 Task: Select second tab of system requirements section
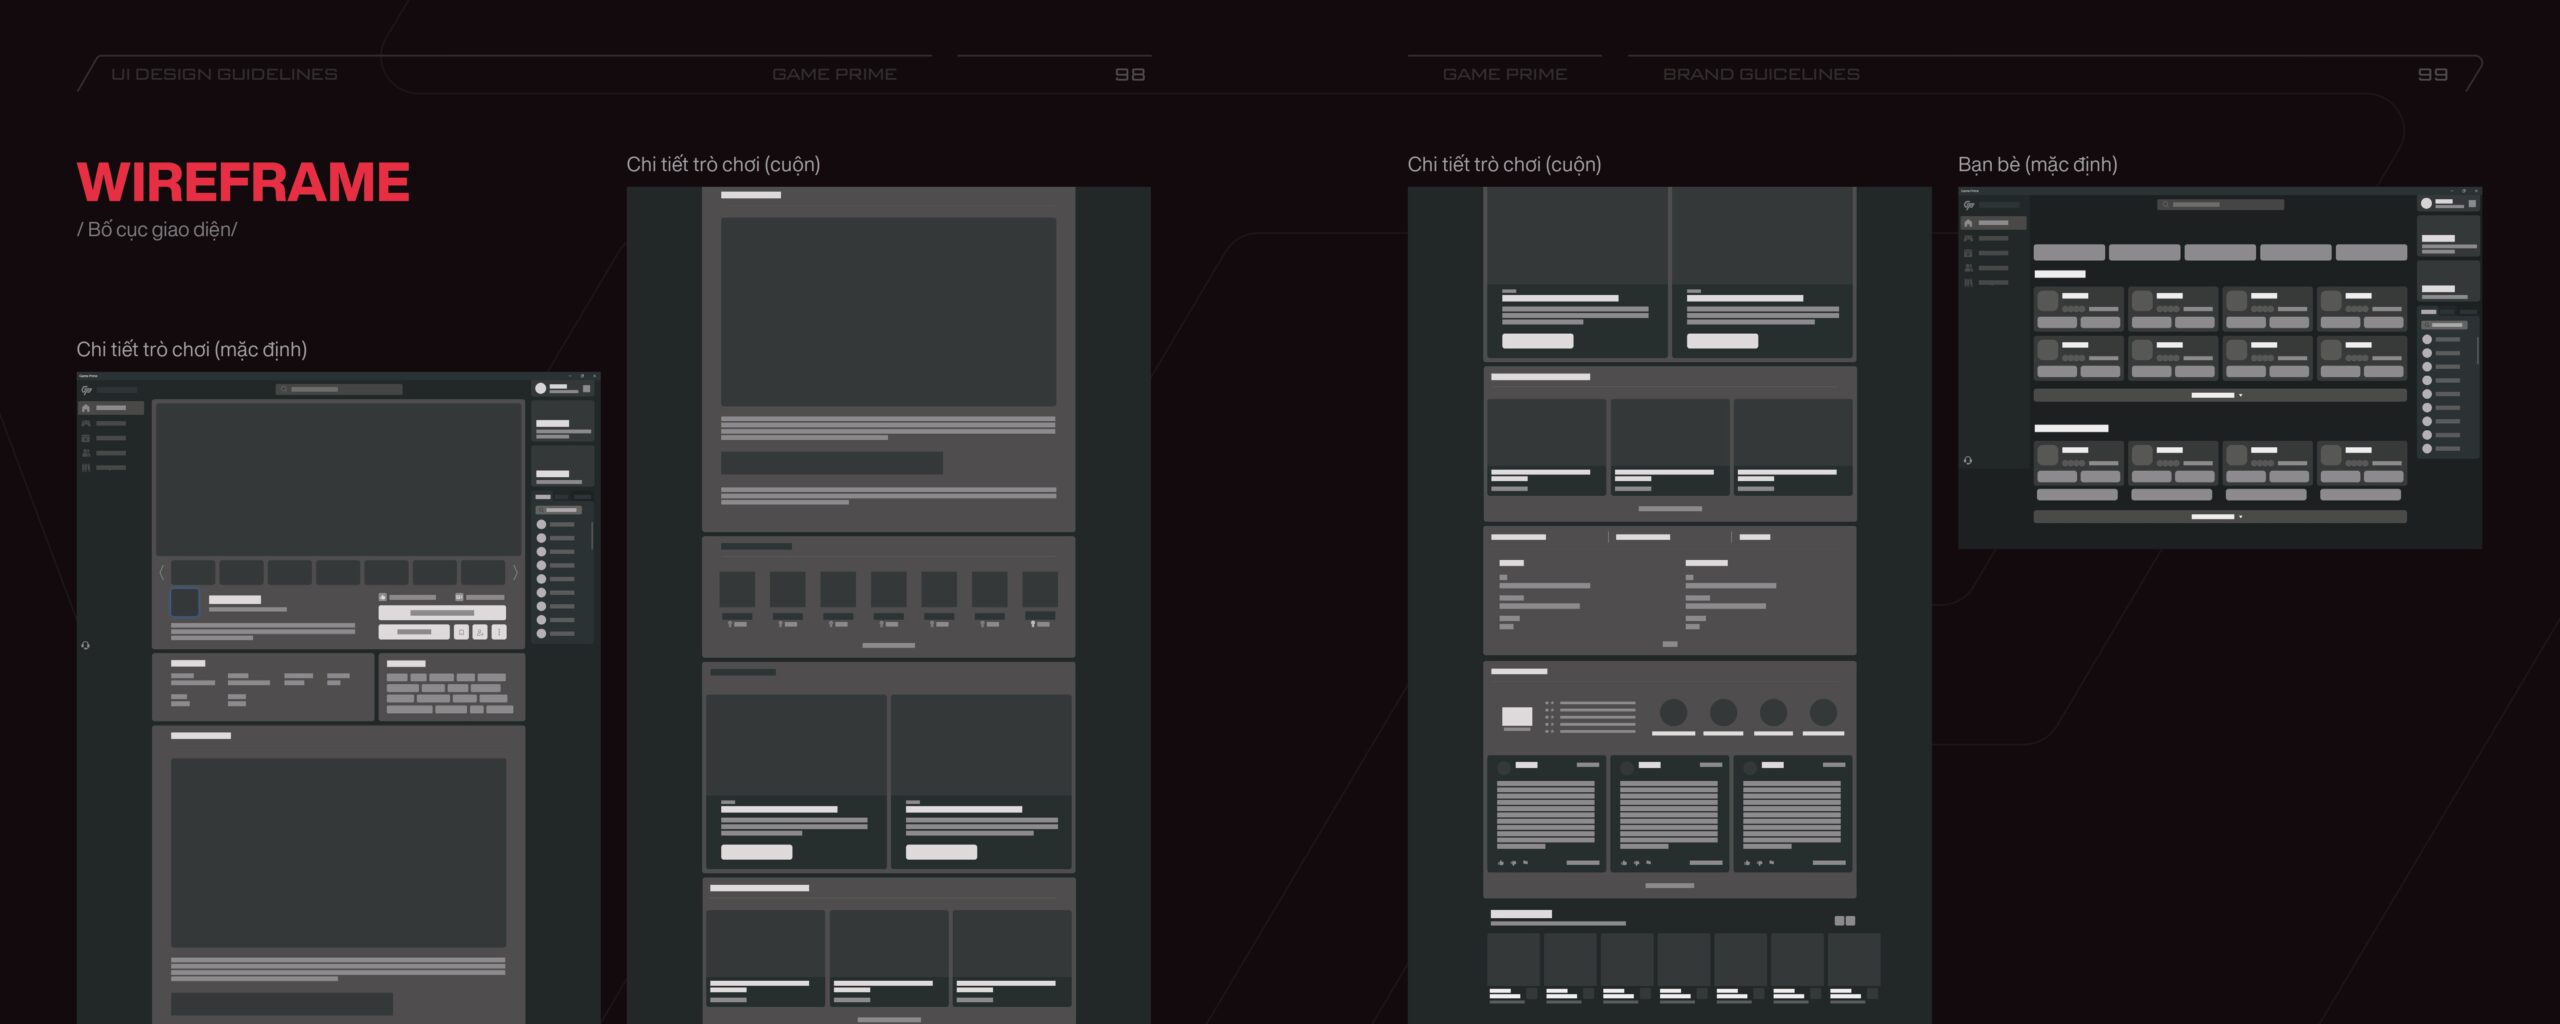[x=1642, y=537]
